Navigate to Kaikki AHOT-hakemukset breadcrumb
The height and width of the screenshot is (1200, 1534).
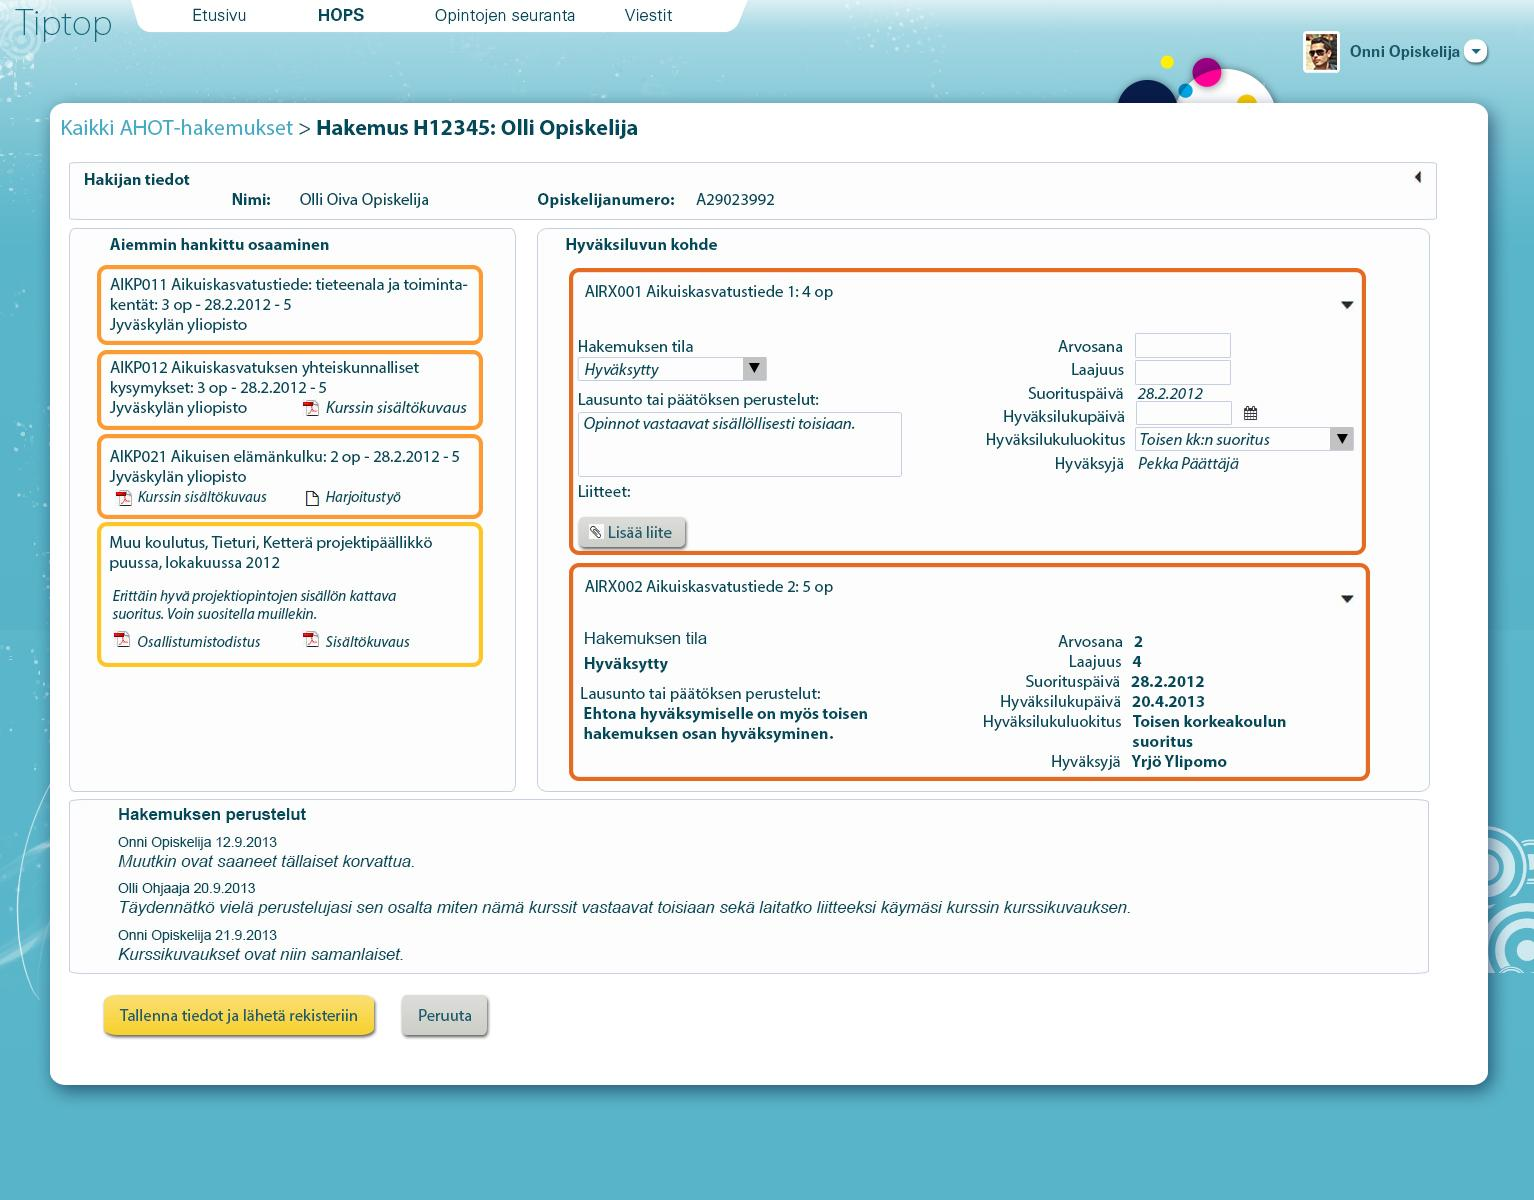point(177,128)
